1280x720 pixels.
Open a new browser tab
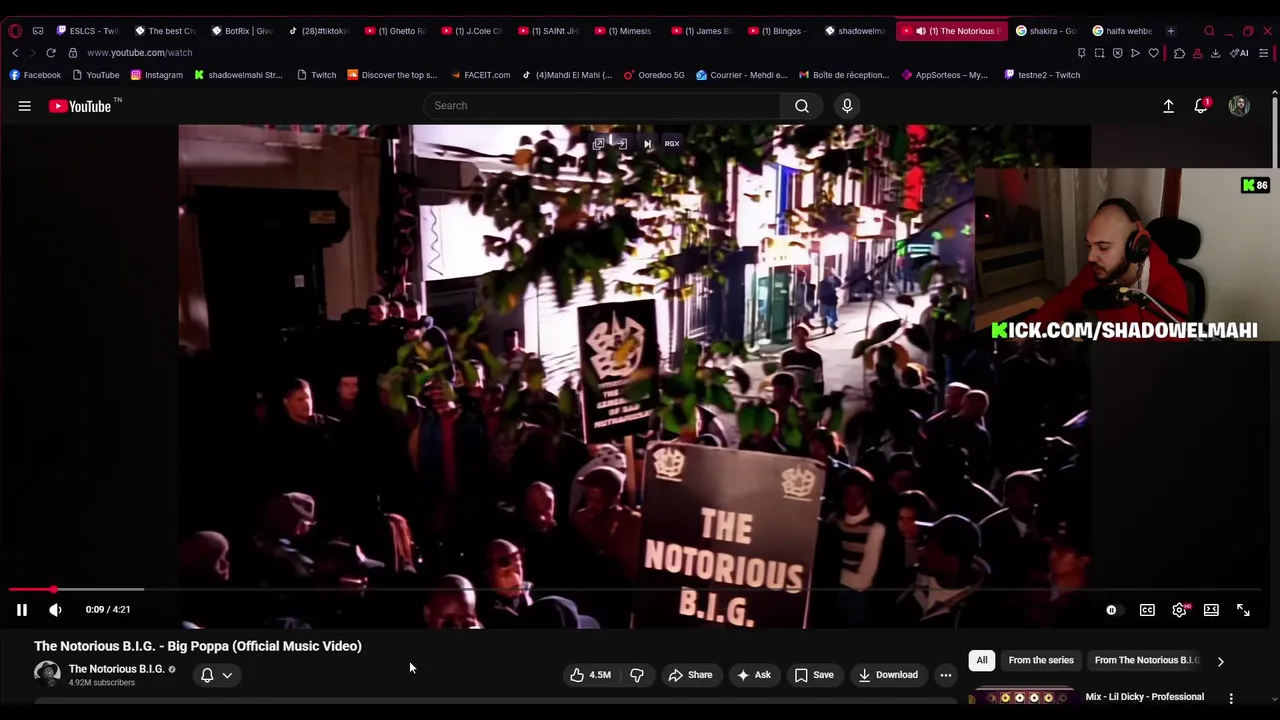[1171, 31]
